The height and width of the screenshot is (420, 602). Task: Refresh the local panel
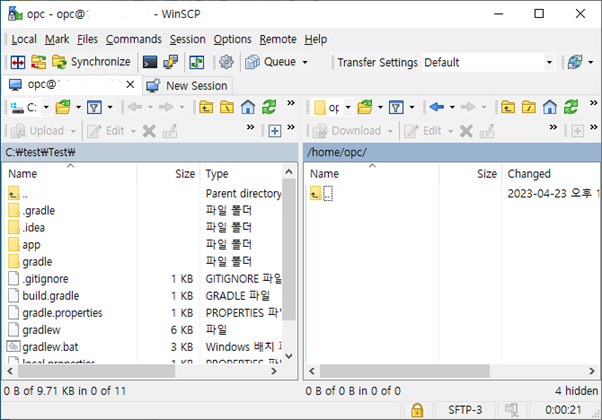coord(269,107)
